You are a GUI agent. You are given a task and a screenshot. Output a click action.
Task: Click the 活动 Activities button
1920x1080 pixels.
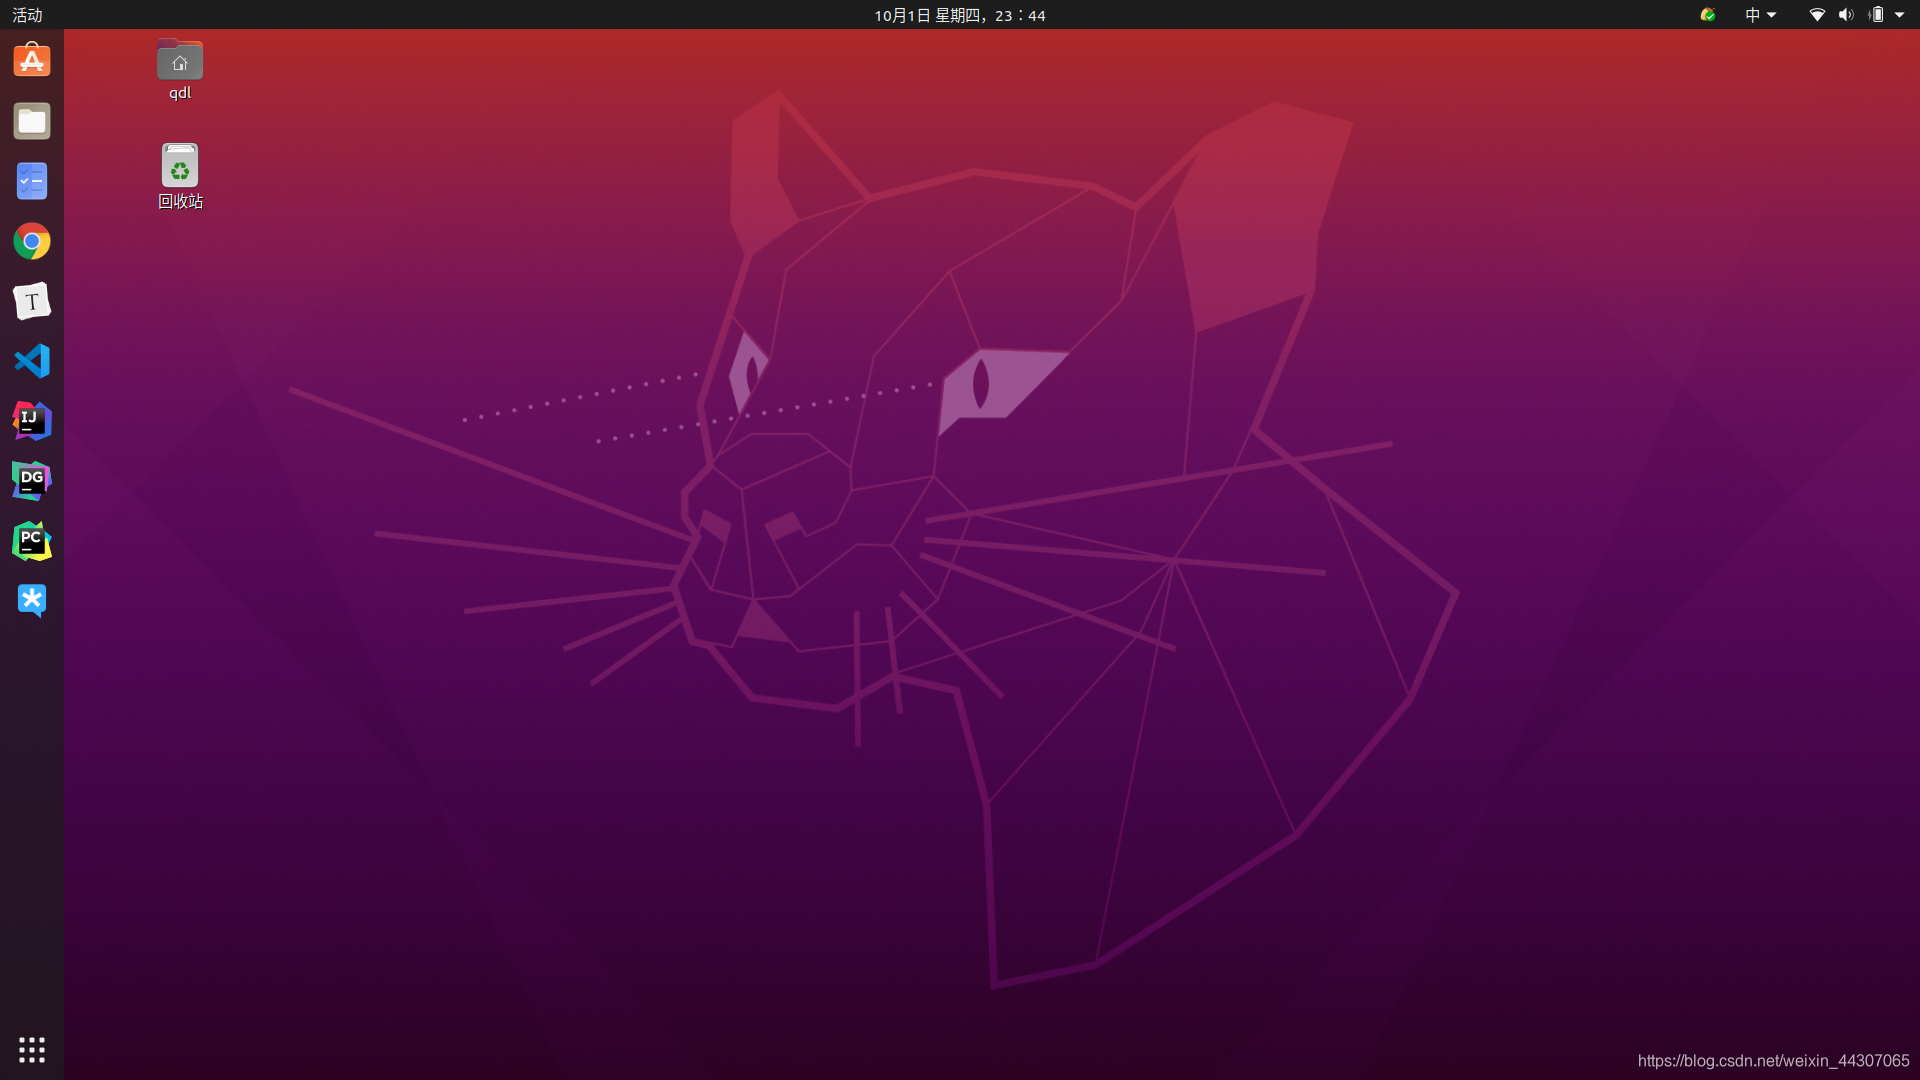(27, 15)
